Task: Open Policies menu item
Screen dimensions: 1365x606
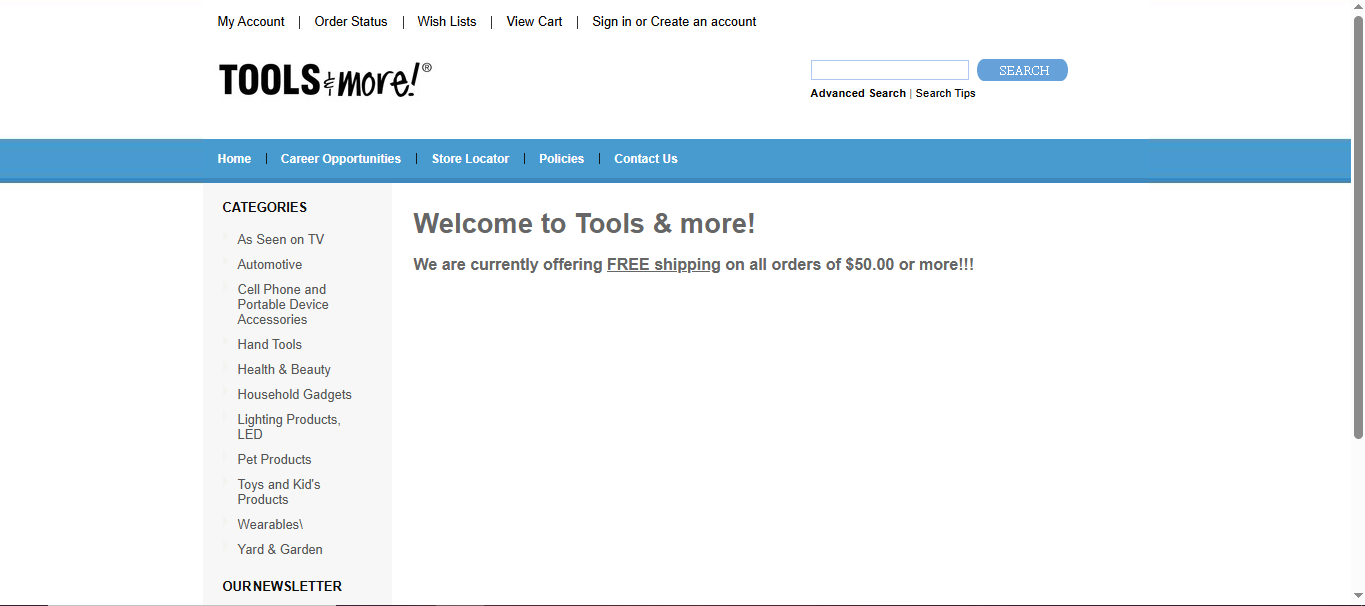Action: click(561, 159)
